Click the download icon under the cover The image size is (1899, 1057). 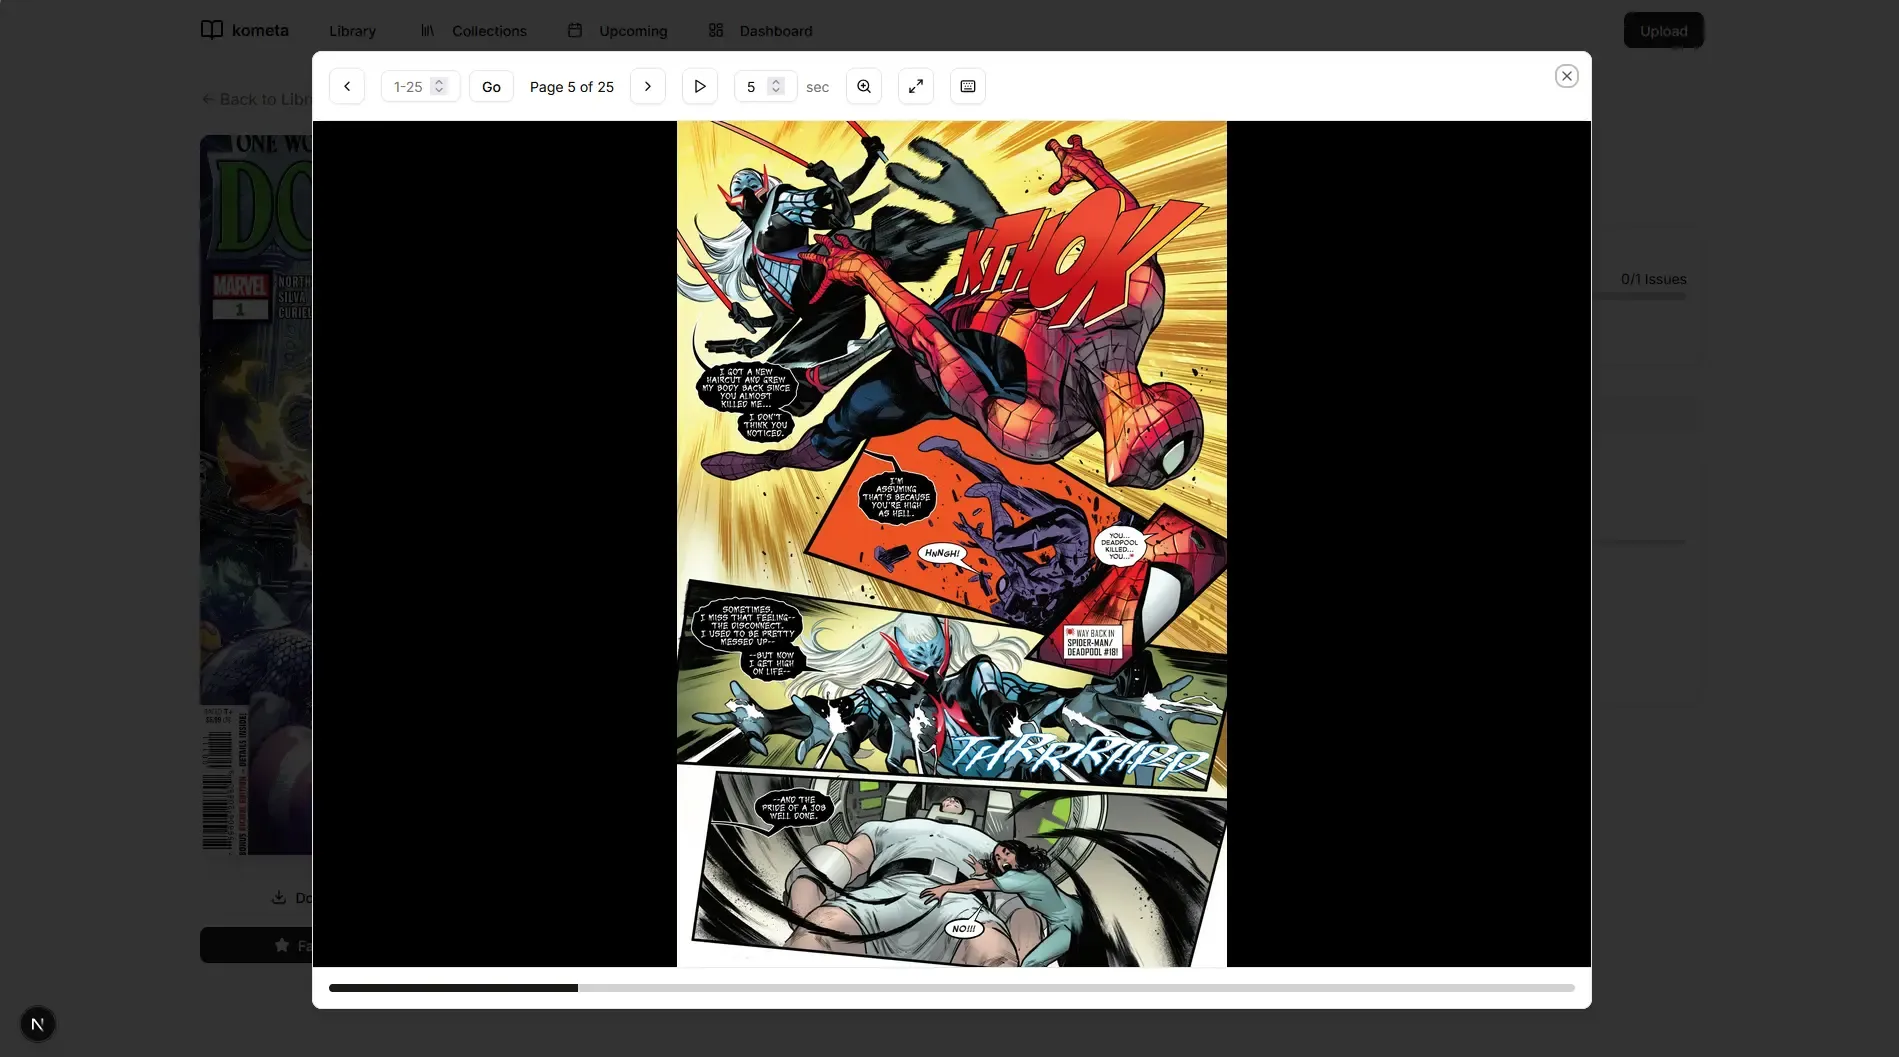pyautogui.click(x=279, y=897)
